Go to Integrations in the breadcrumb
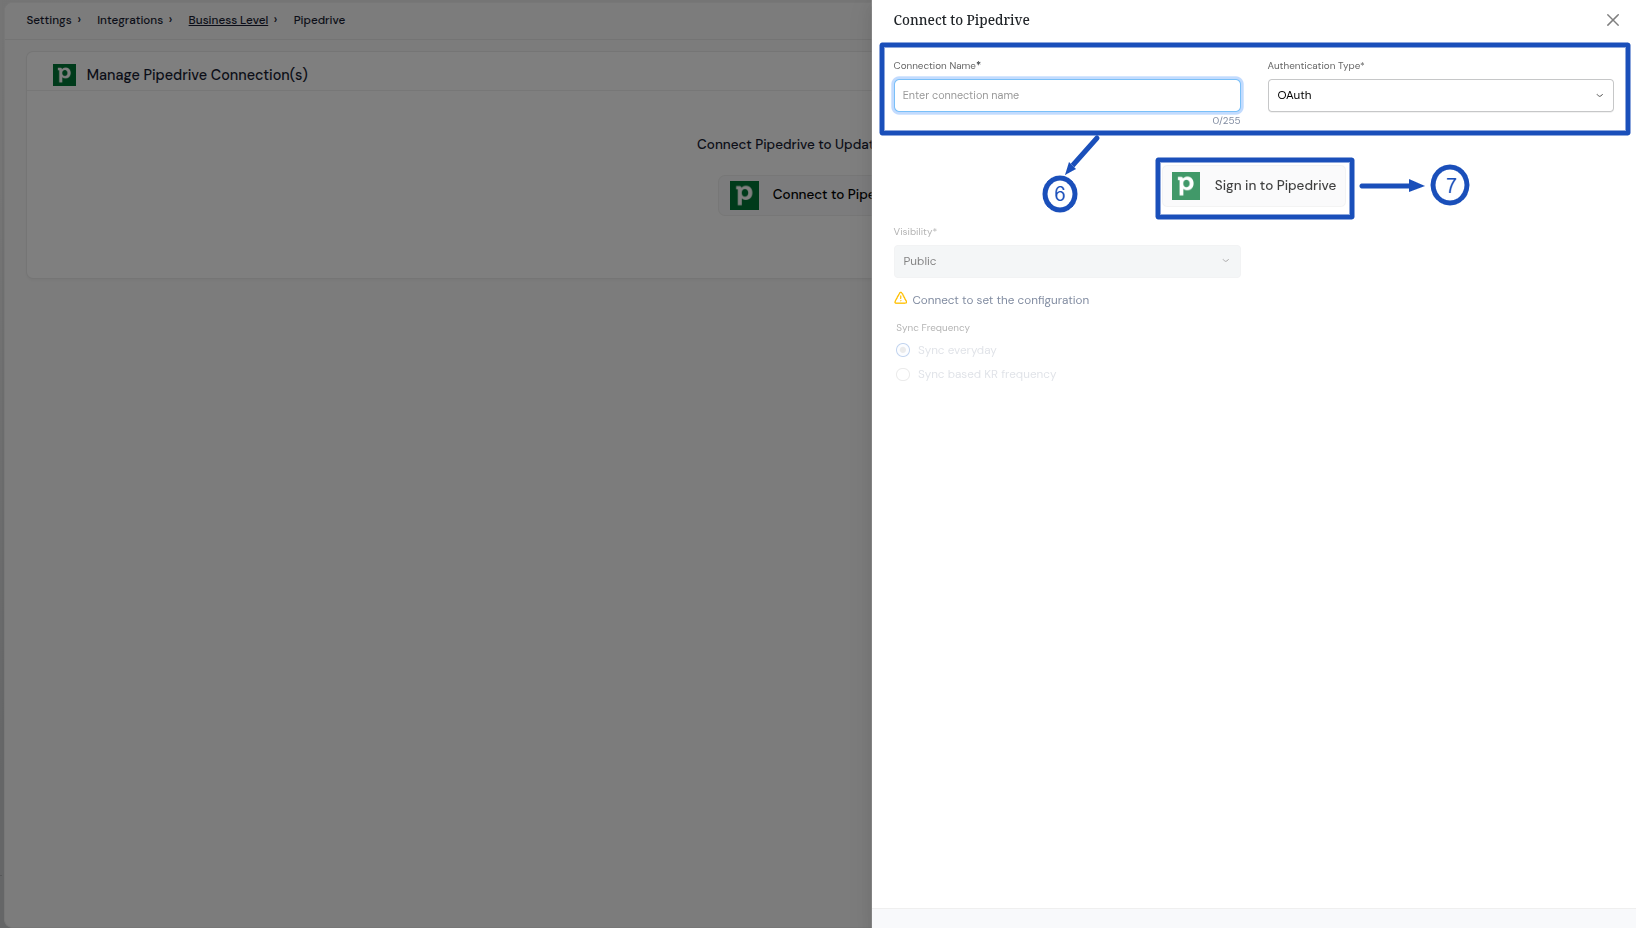This screenshot has width=1636, height=928. coord(130,20)
